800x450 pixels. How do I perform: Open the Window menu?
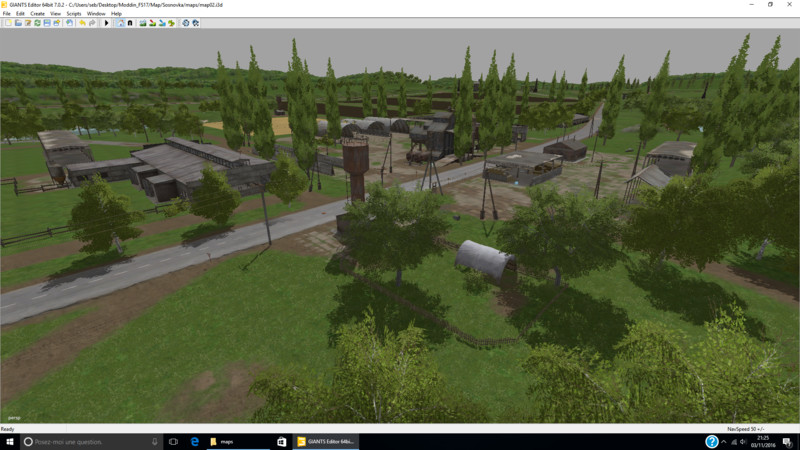point(95,13)
